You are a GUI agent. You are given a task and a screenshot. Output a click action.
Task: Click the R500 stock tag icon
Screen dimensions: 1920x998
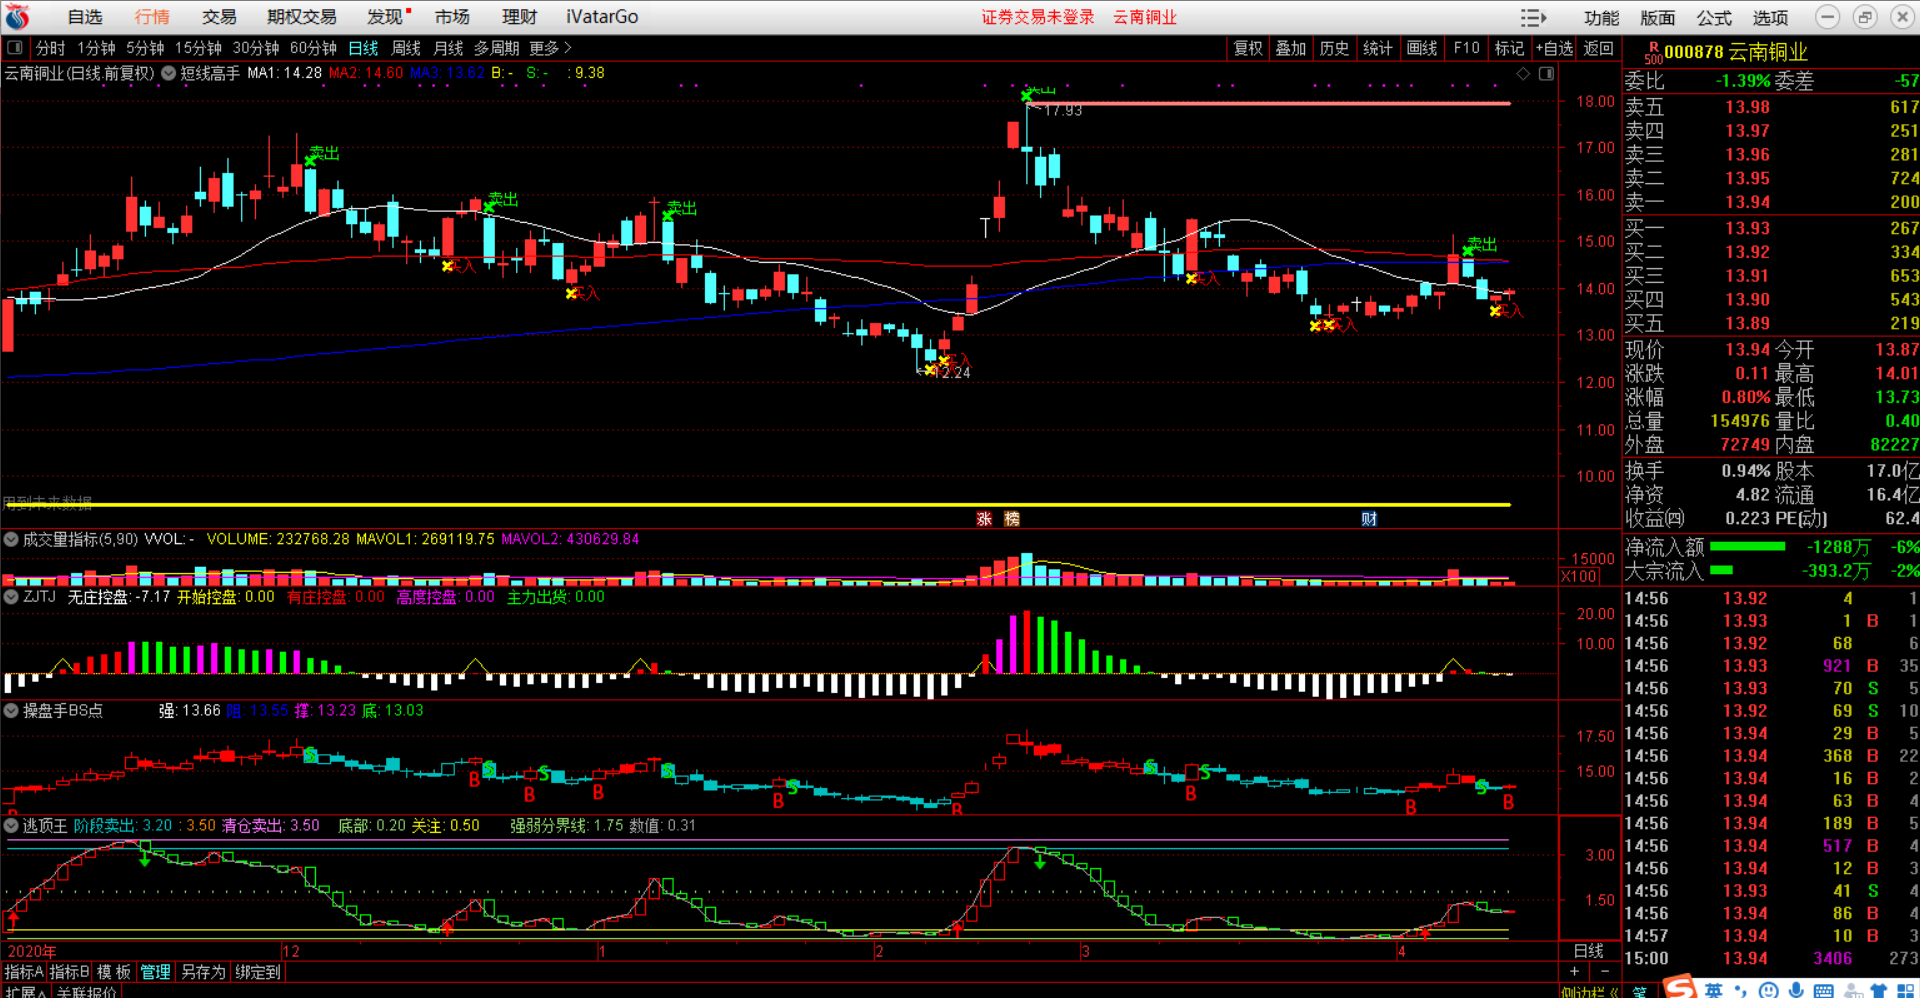pyautogui.click(x=1653, y=52)
